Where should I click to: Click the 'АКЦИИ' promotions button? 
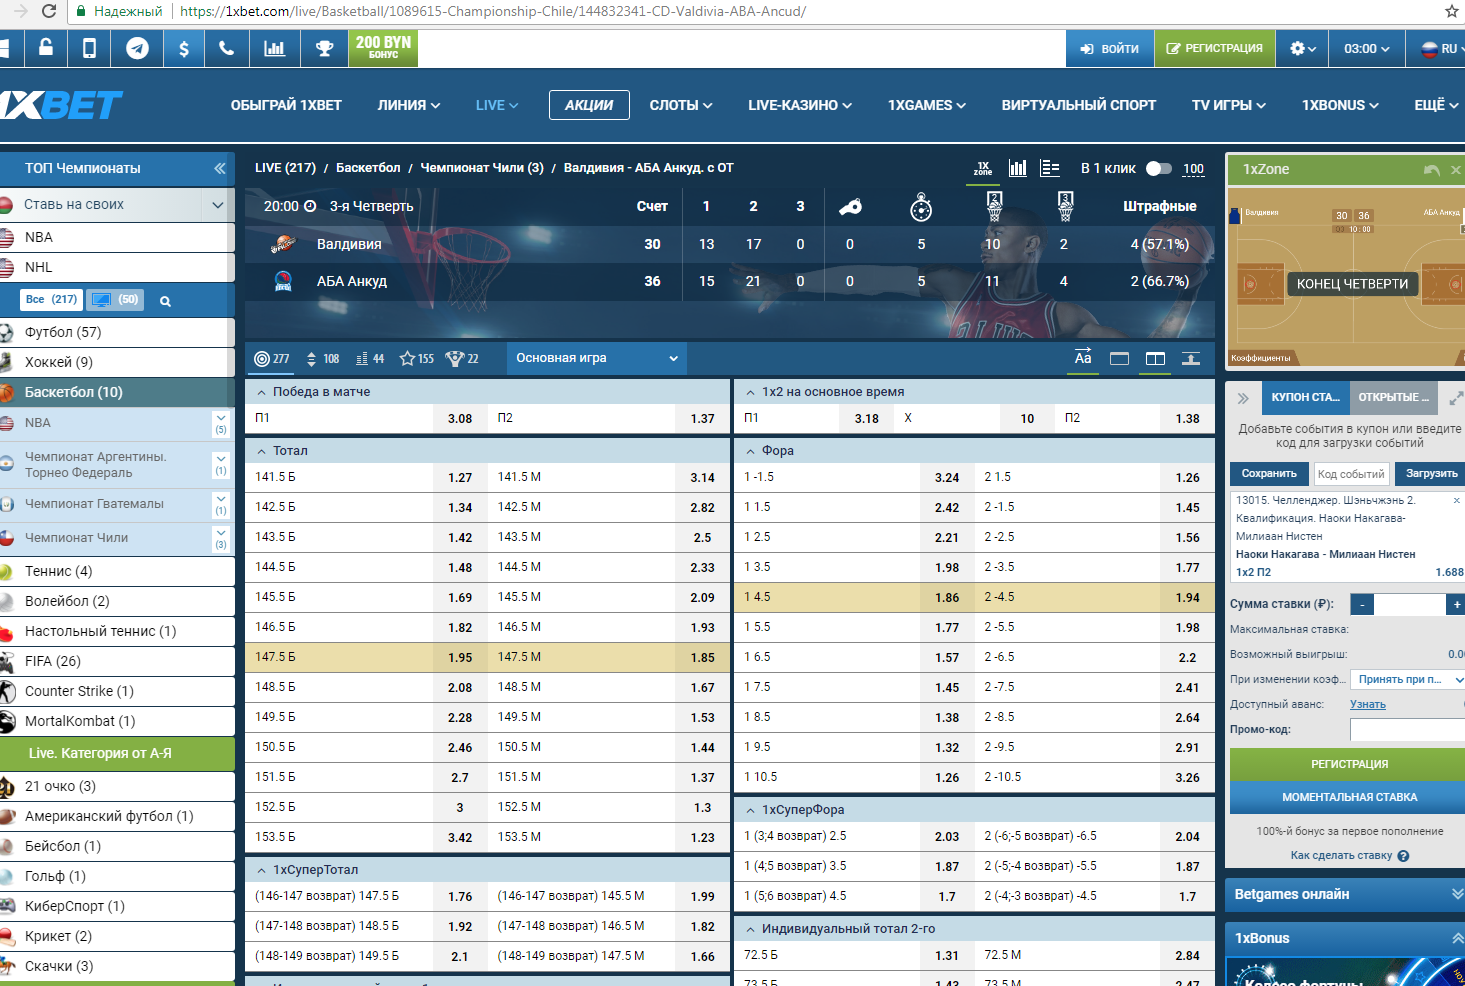pos(589,105)
